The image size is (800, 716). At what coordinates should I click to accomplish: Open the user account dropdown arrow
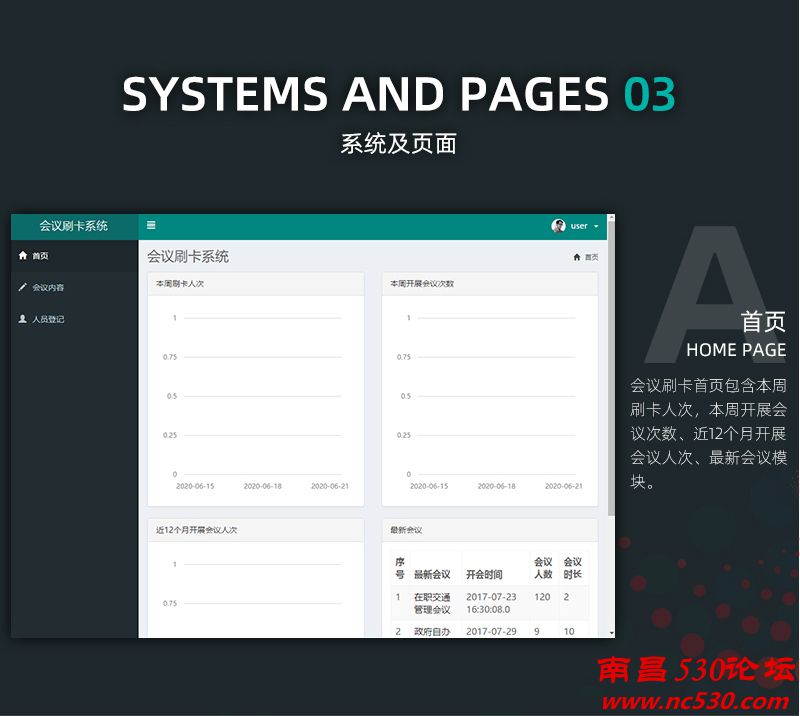point(597,226)
